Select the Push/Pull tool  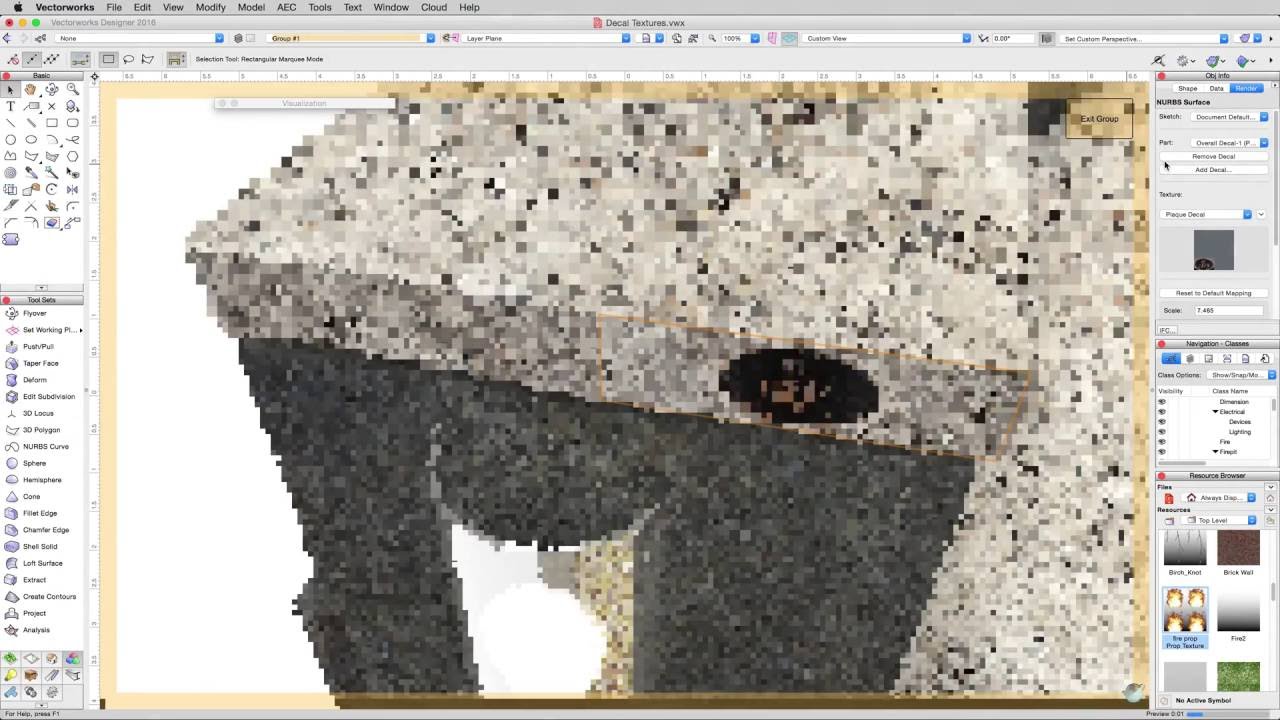point(38,347)
